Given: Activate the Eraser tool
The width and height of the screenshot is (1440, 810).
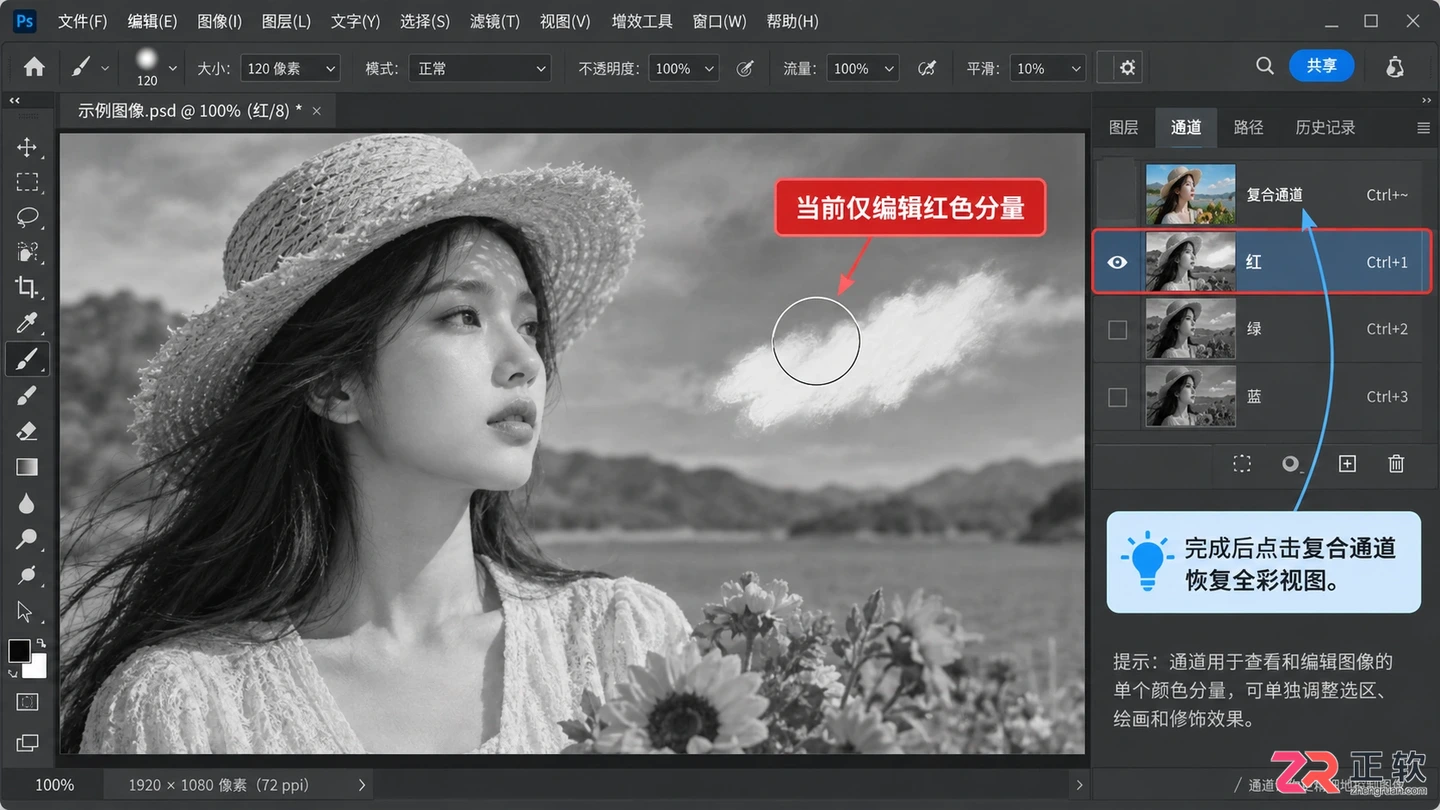Looking at the screenshot, I should click(27, 431).
